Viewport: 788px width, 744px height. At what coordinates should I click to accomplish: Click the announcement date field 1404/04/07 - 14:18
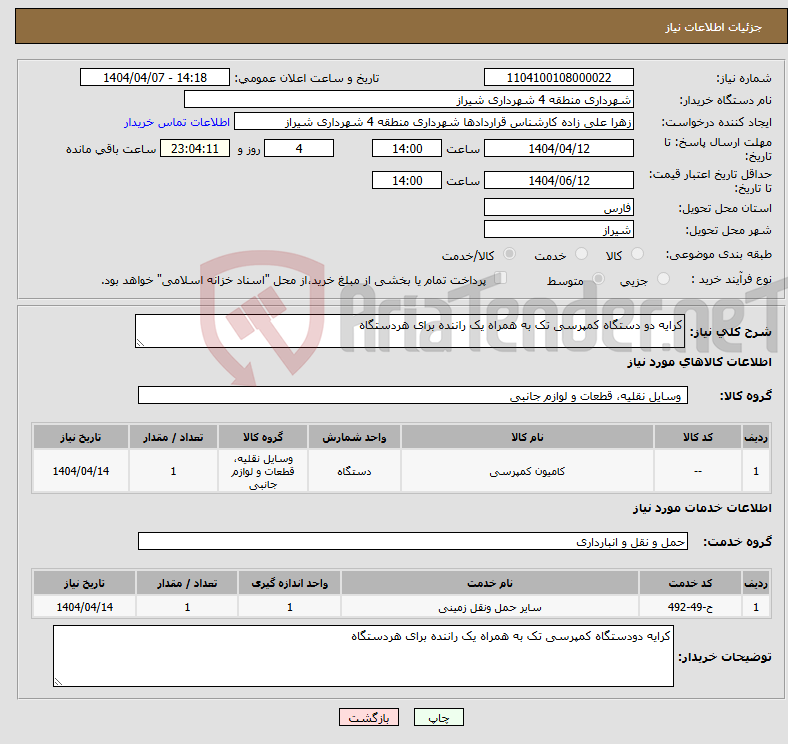155,77
